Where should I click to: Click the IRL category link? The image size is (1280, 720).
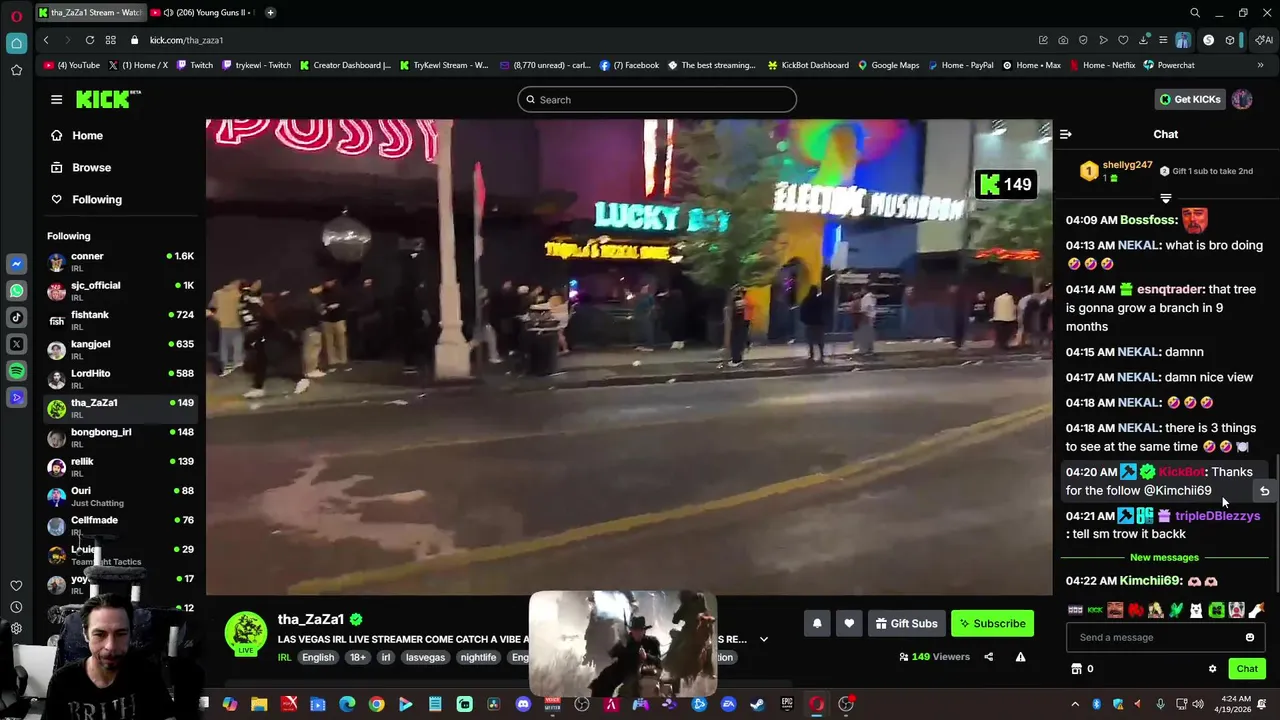pos(284,657)
